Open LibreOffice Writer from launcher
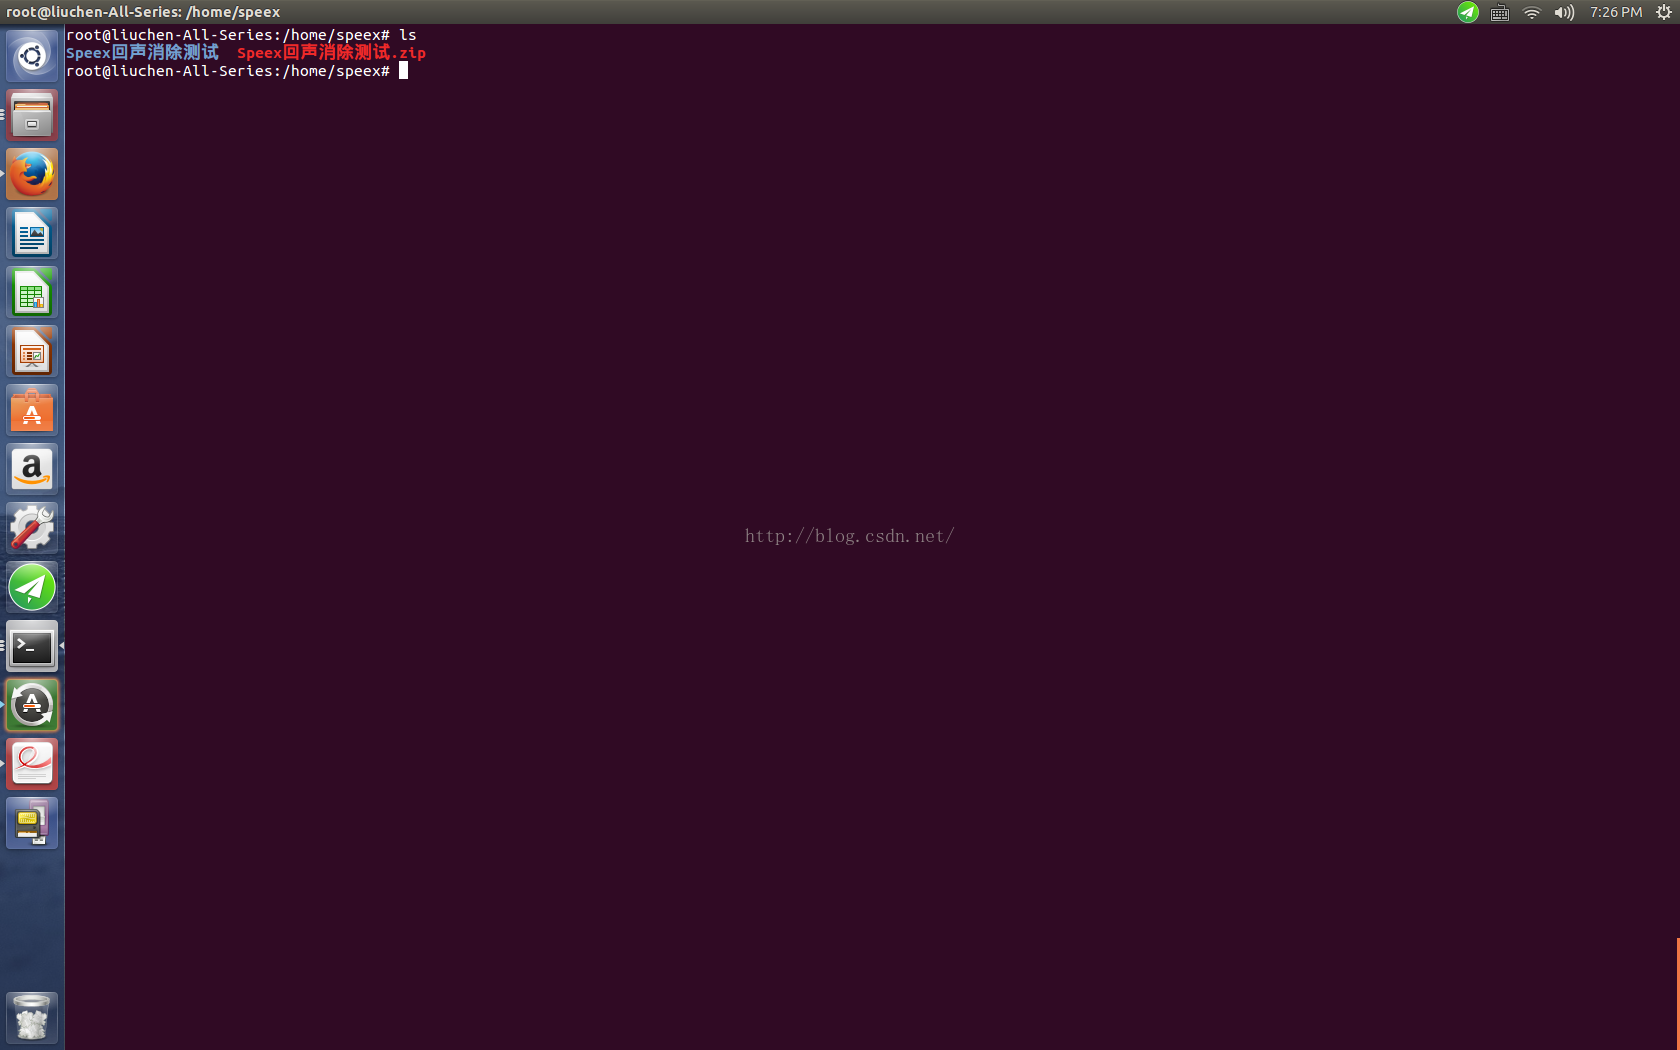 [x=32, y=233]
